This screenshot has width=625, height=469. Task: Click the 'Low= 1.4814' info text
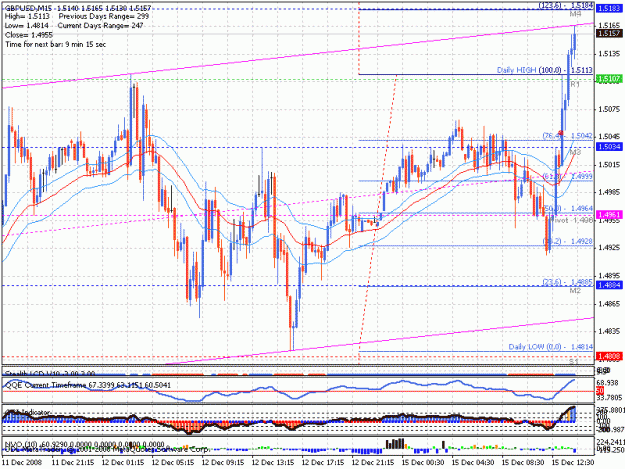pyautogui.click(x=27, y=26)
